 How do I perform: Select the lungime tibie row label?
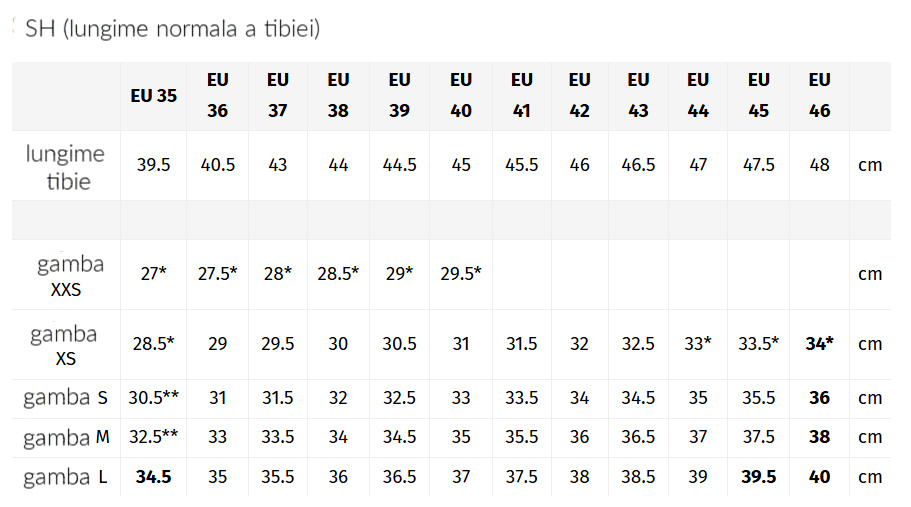click(x=66, y=167)
